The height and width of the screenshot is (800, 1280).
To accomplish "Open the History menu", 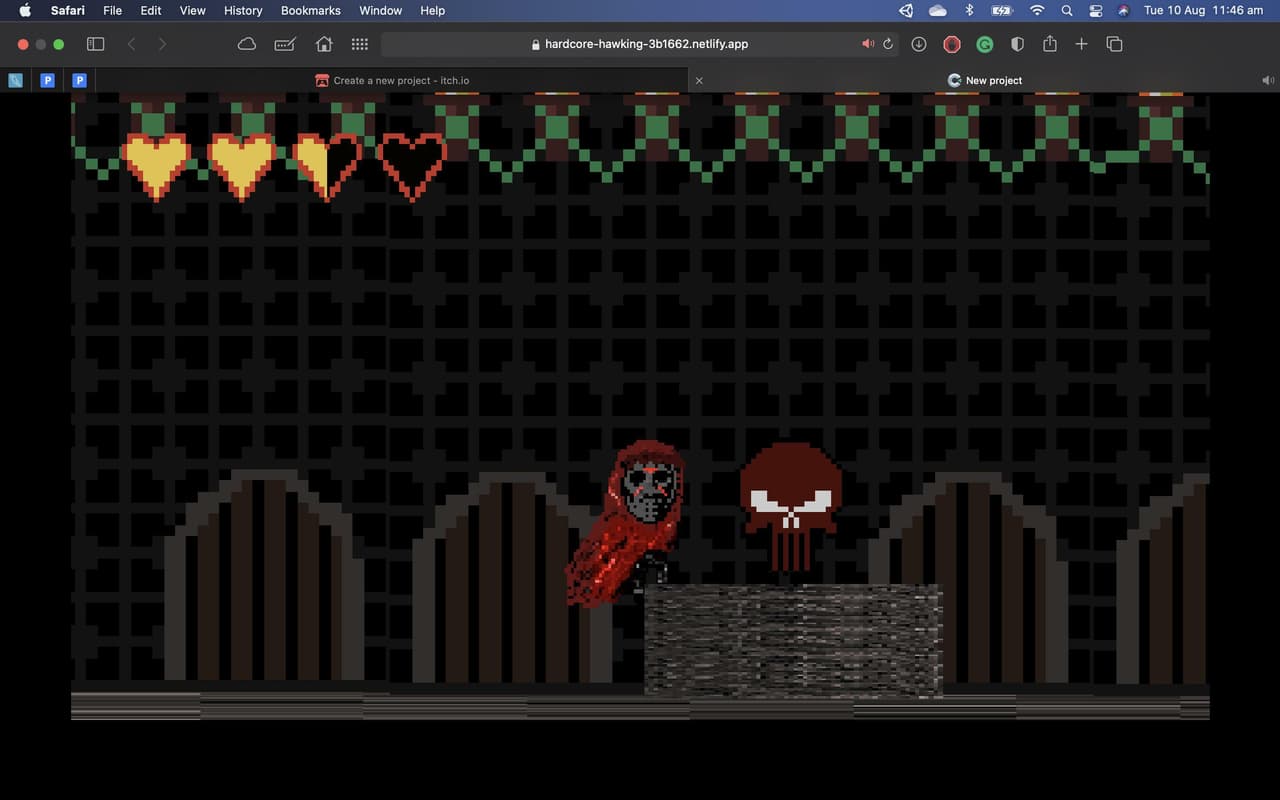I will (243, 10).
